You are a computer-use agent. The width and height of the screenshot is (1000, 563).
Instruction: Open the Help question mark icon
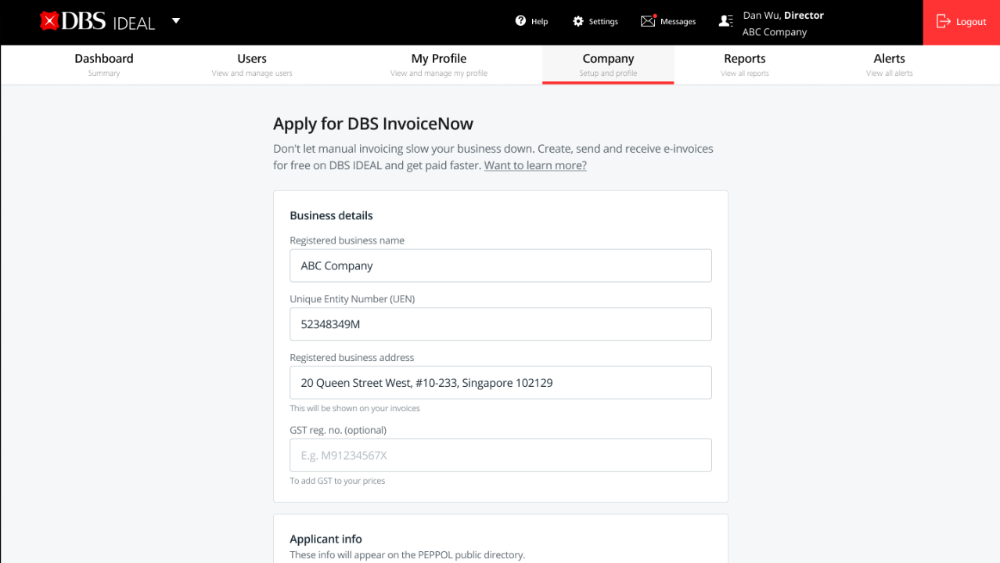pos(520,21)
